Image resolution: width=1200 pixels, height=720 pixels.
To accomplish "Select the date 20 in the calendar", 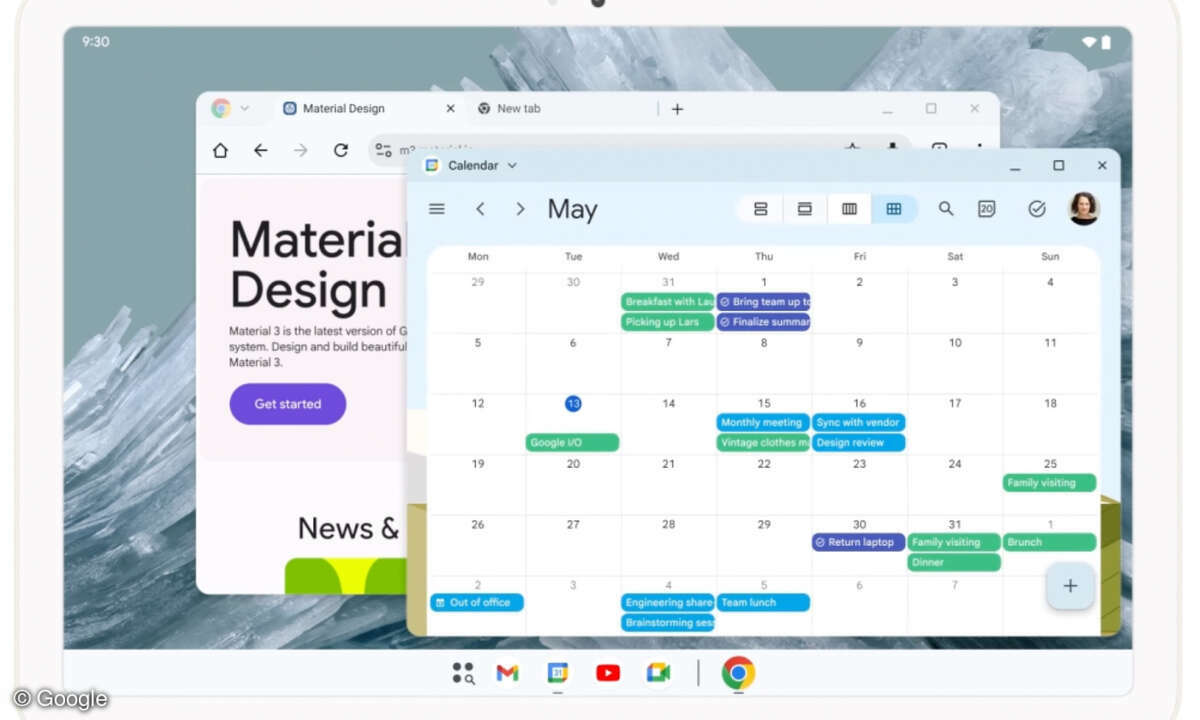I will 573,464.
